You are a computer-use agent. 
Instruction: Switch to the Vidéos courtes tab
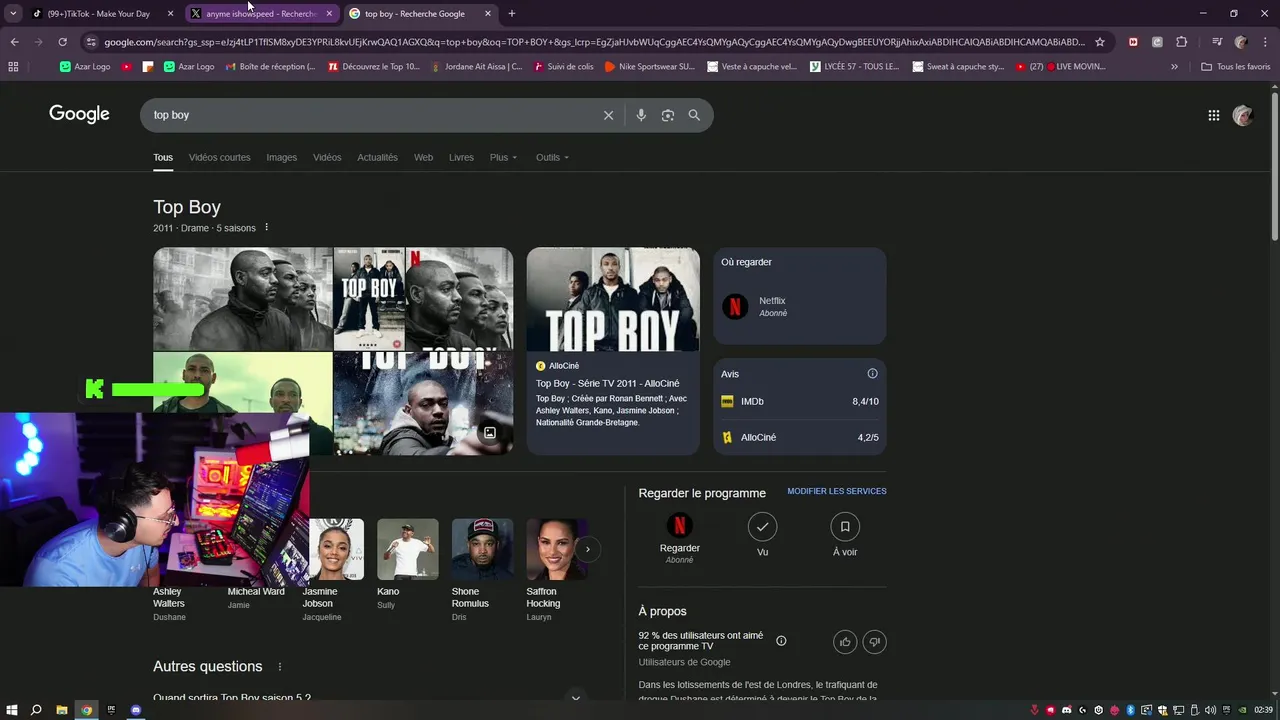pos(220,157)
